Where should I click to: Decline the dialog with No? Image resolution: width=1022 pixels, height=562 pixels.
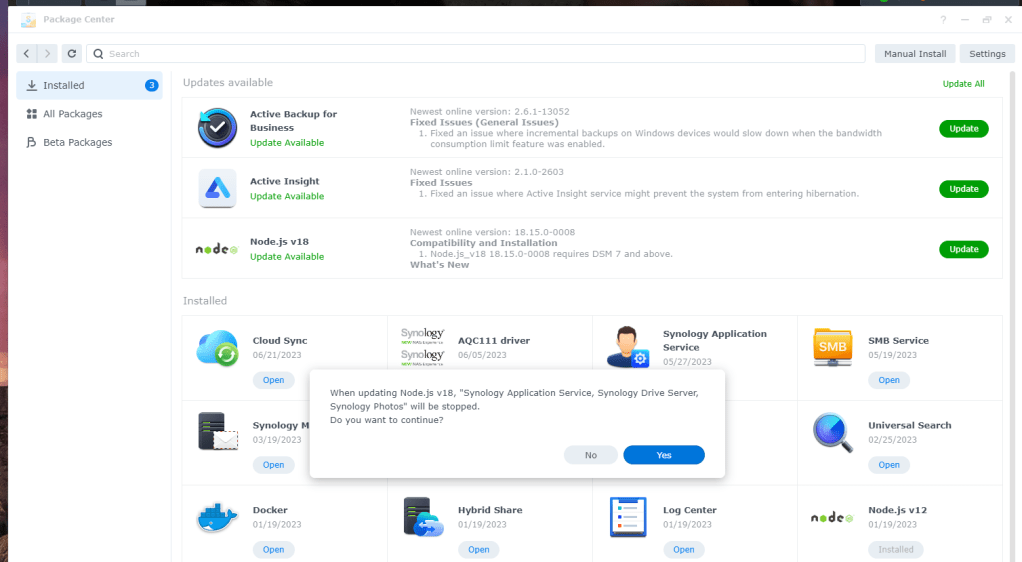point(591,455)
